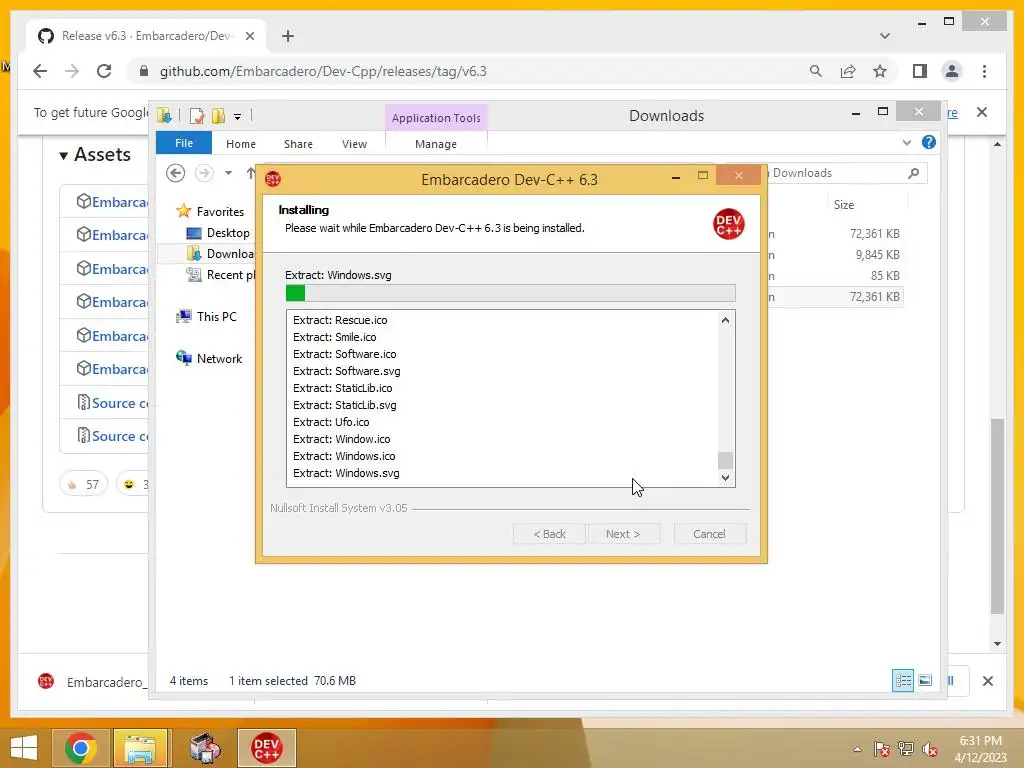Select the Application Tools tab
This screenshot has height=768, width=1024.
[436, 118]
